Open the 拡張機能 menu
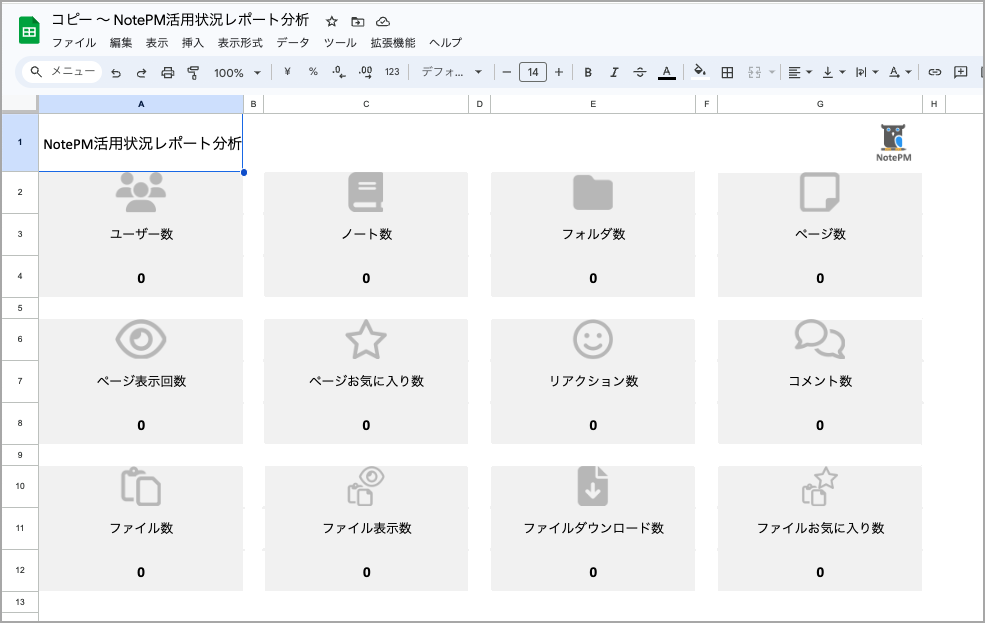985x623 pixels. 393,43
